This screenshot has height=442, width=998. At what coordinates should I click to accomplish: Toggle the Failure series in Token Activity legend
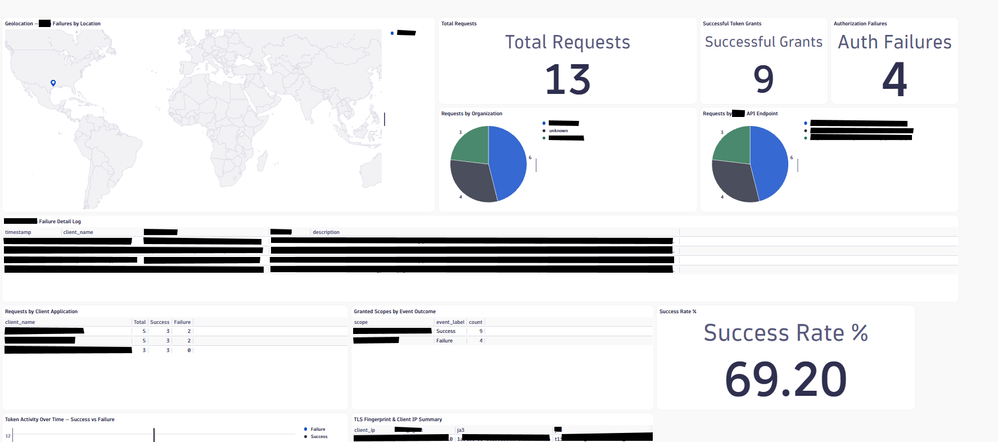tap(317, 429)
